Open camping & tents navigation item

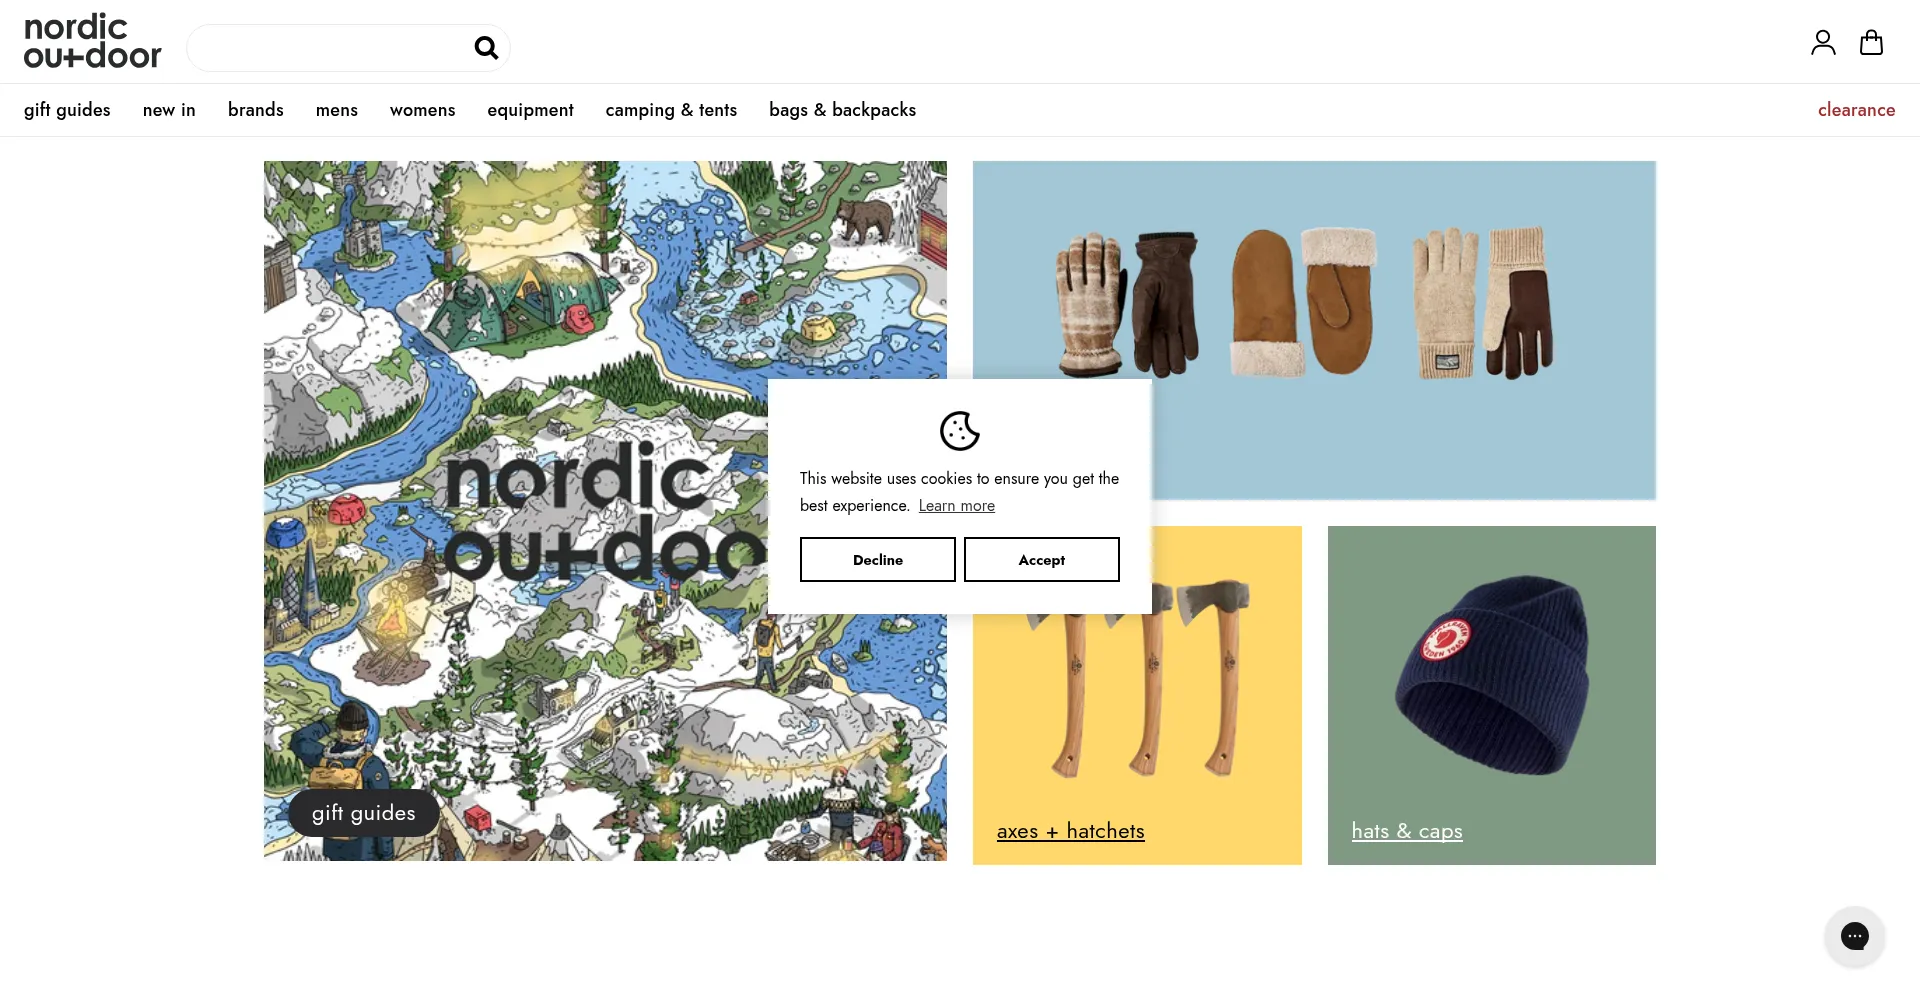(x=670, y=110)
